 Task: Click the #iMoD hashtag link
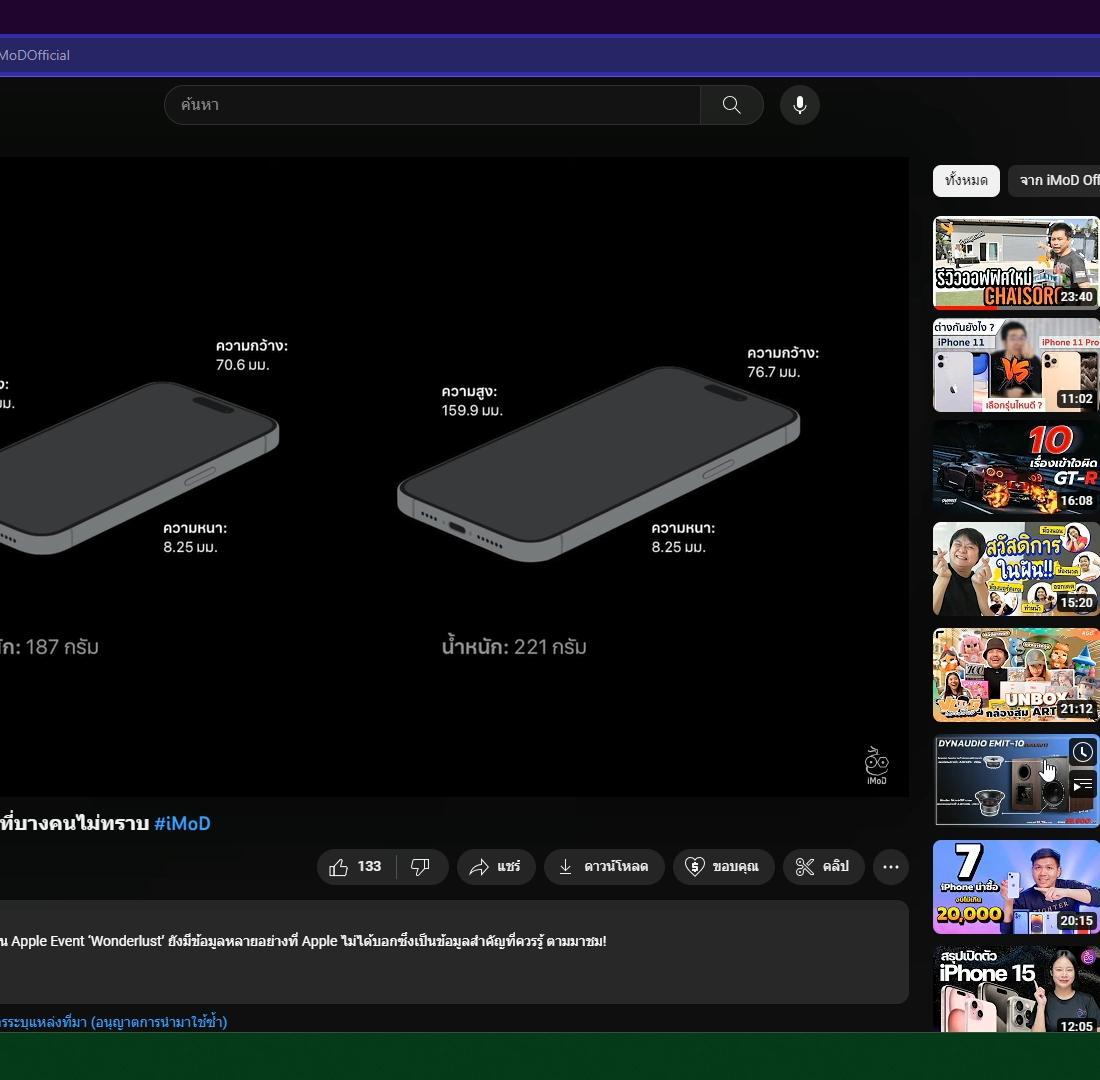click(x=182, y=823)
